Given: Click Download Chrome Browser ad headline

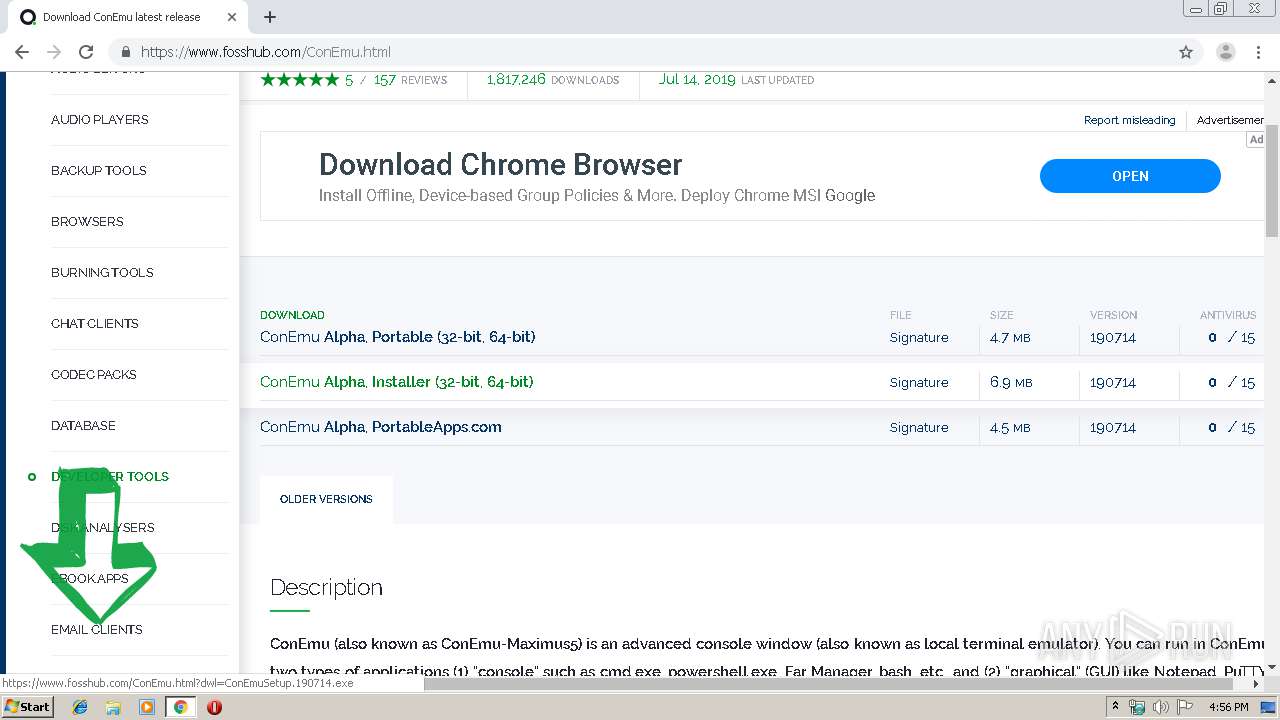Looking at the screenshot, I should pyautogui.click(x=500, y=164).
